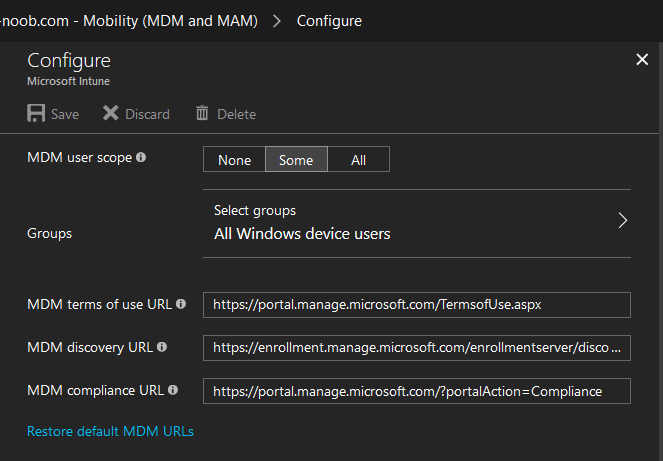This screenshot has width=663, height=461.
Task: Click the Microsoft Intune subtitle
Action: (68, 81)
